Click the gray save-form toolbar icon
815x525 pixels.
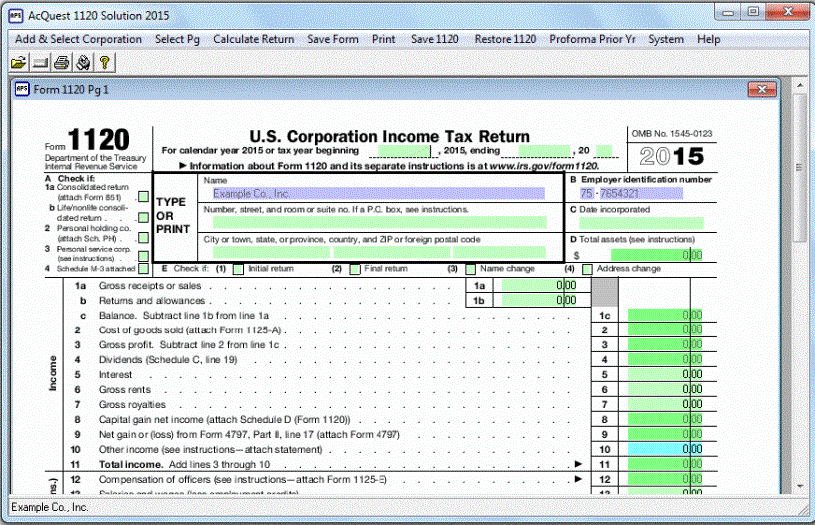coord(40,63)
